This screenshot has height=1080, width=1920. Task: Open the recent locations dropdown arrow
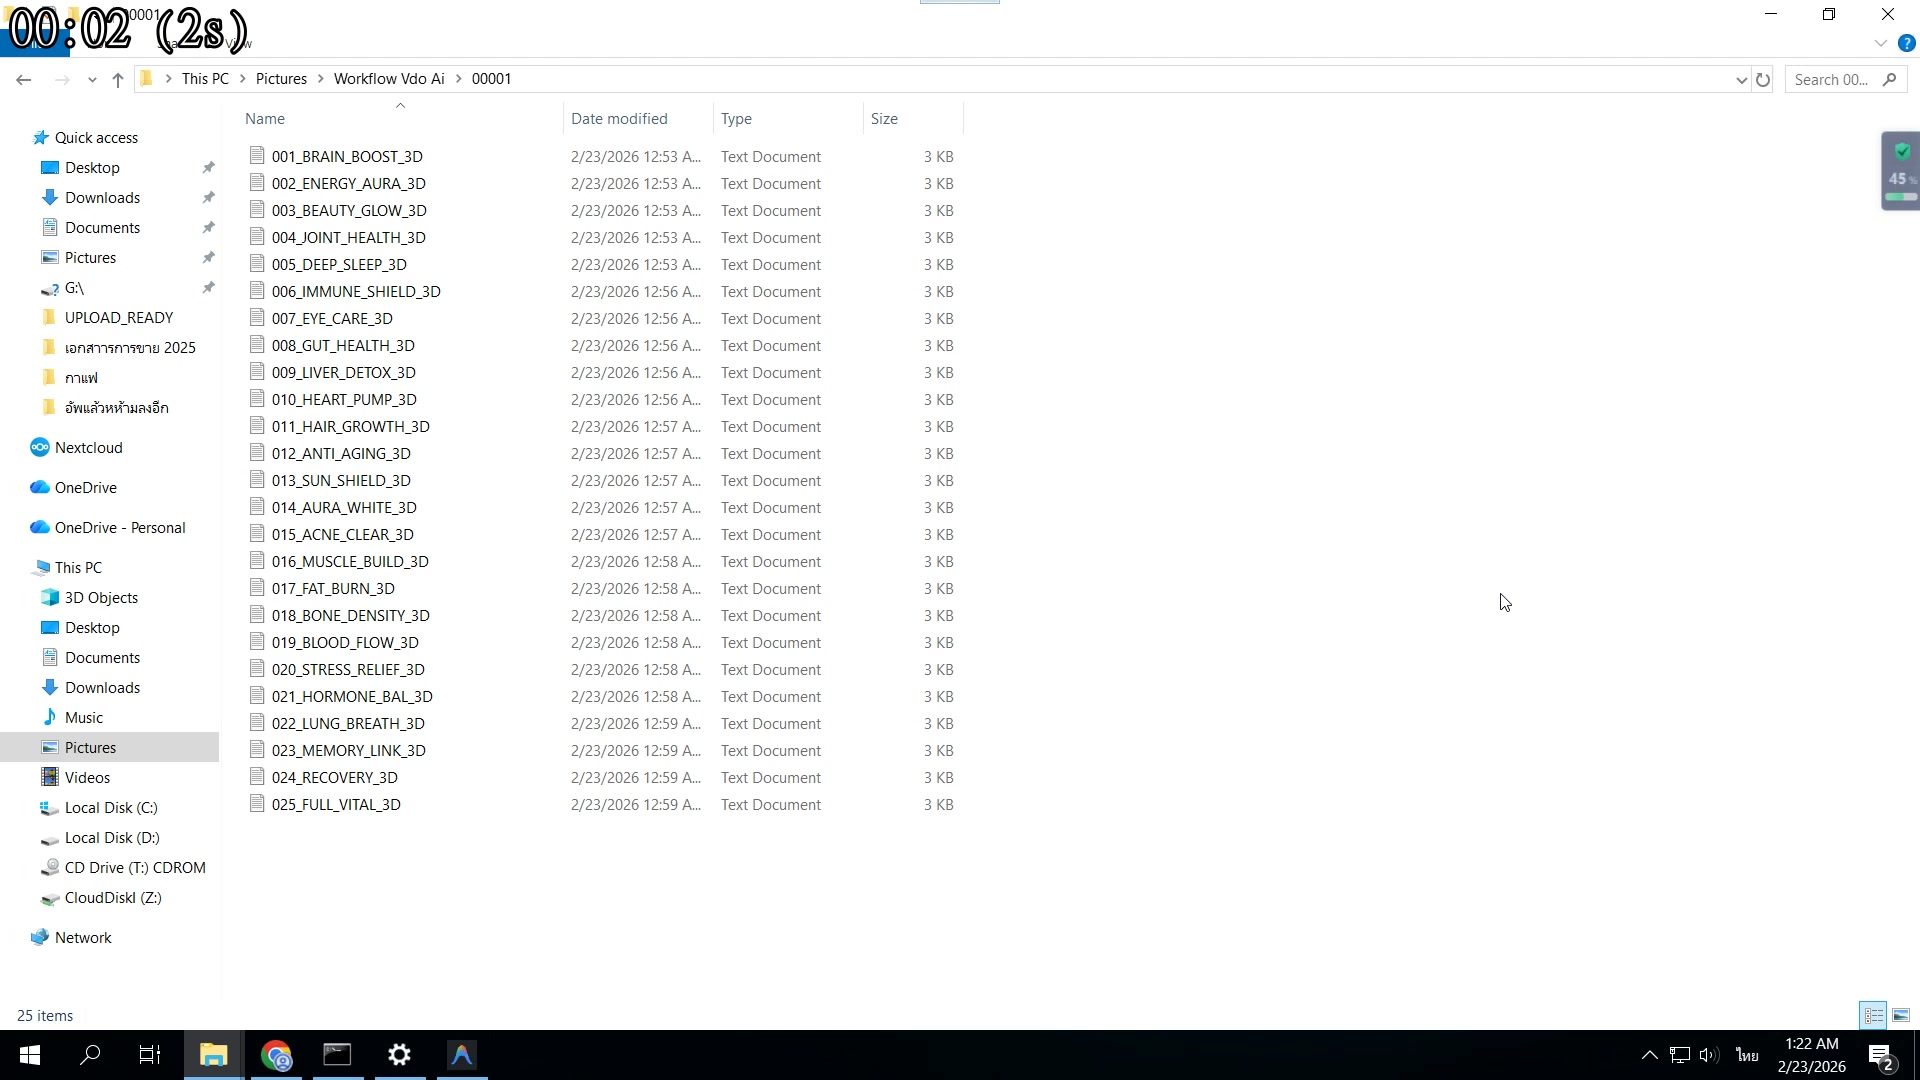(92, 80)
